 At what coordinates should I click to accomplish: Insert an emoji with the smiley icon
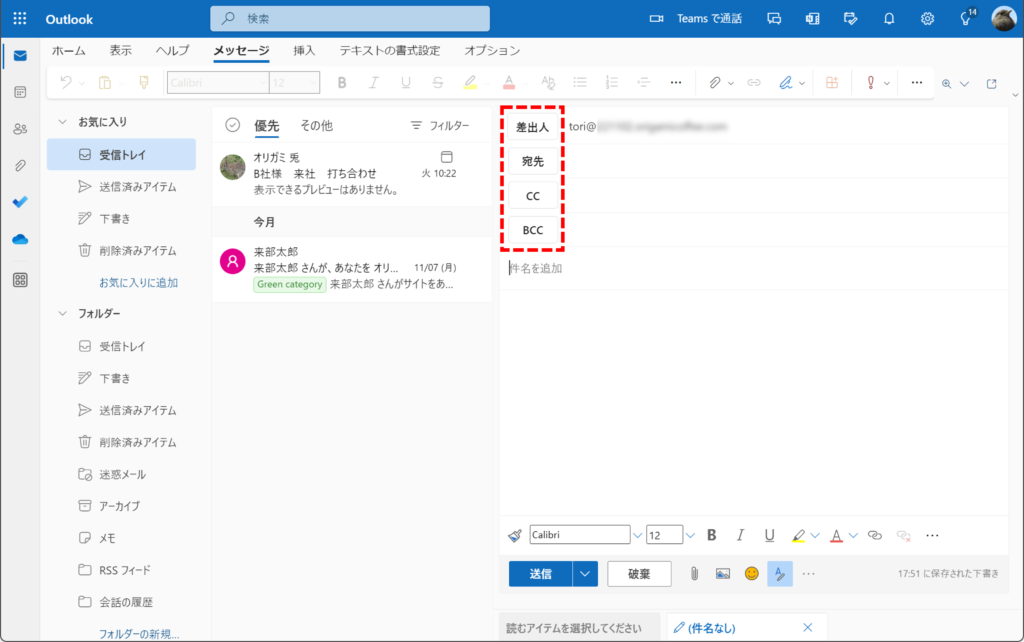coord(751,574)
